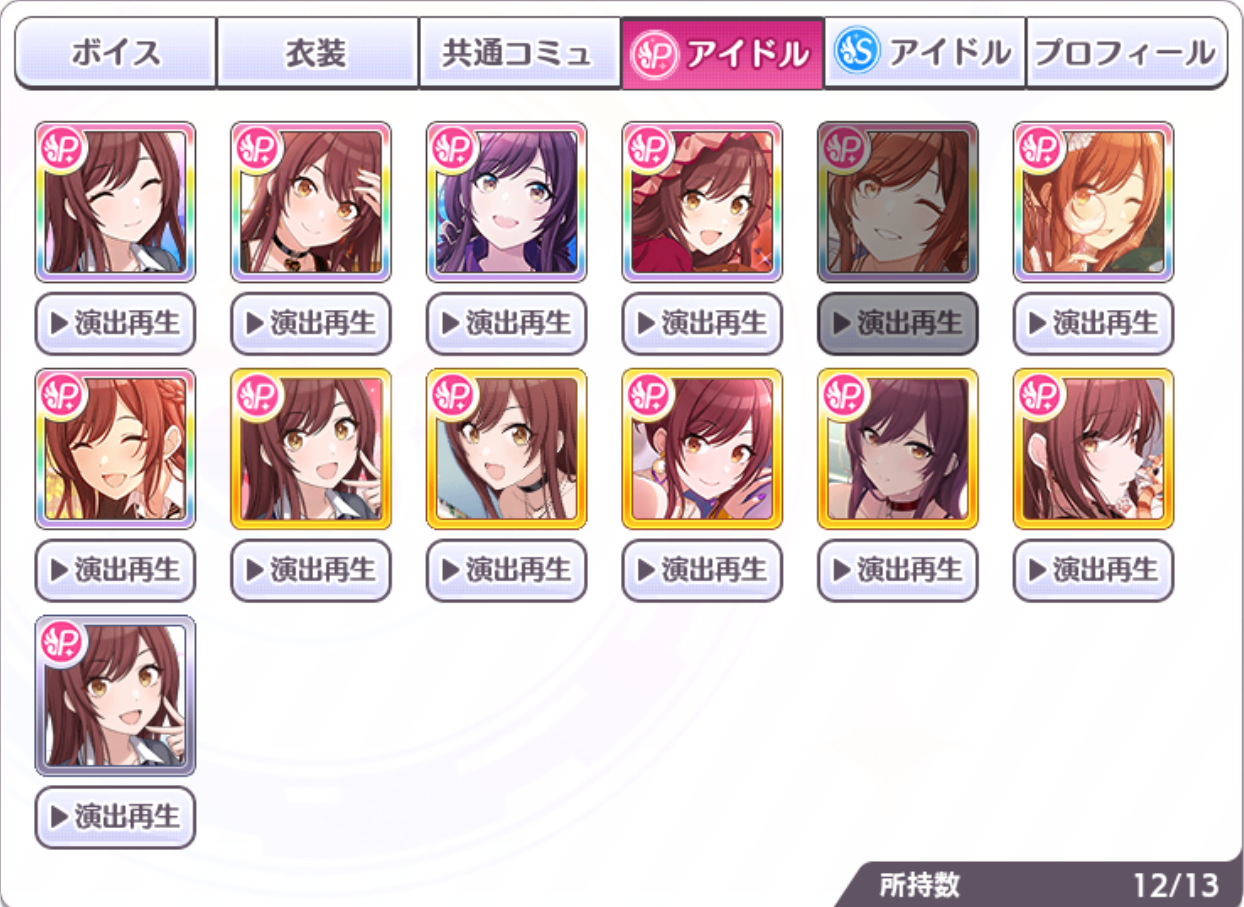Screen dimensions: 1244x907
Task: Play 演出再生 under the laughing braided-hair idol
Action: click(115, 570)
